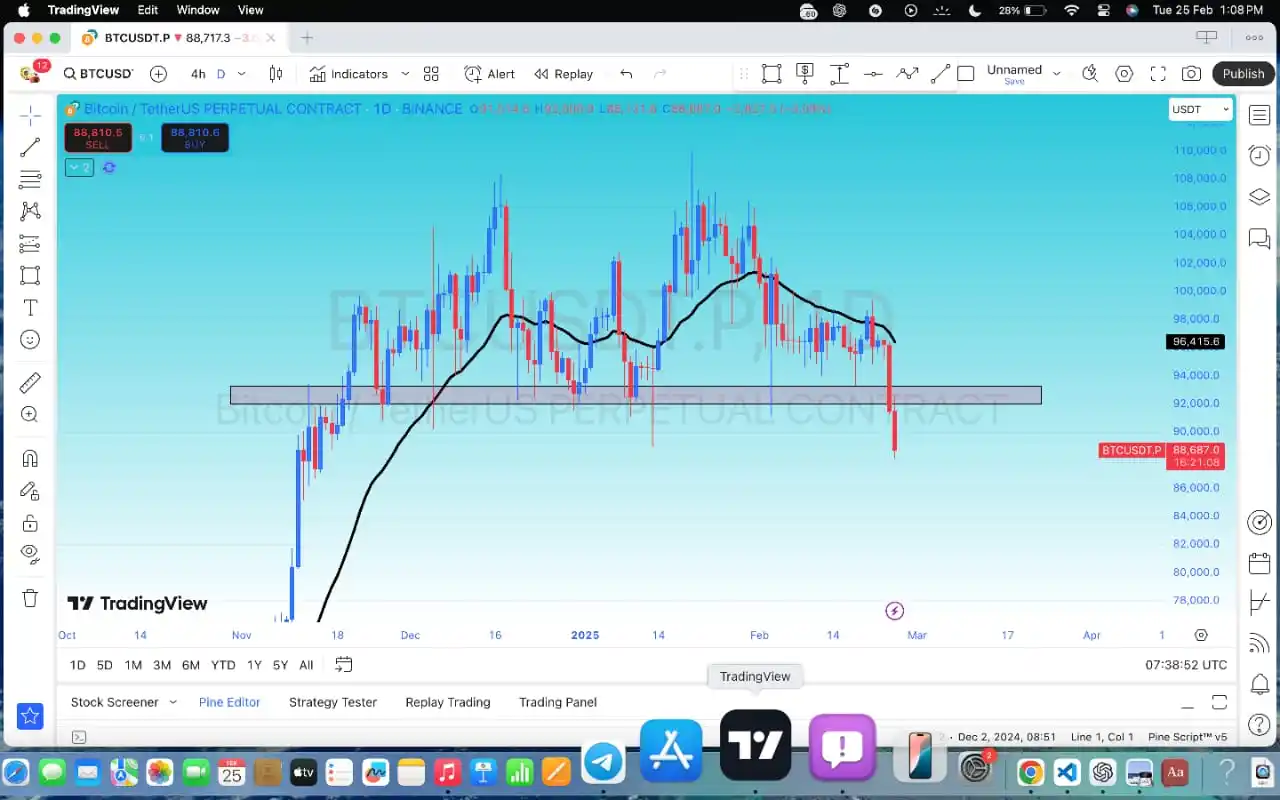Undo the last chart action
Viewport: 1280px width, 800px height.
(626, 74)
